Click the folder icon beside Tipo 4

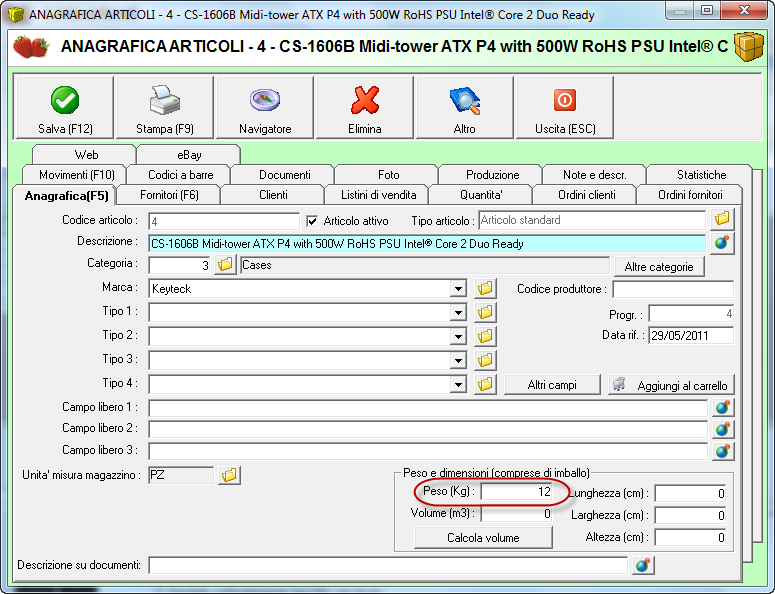[485, 384]
